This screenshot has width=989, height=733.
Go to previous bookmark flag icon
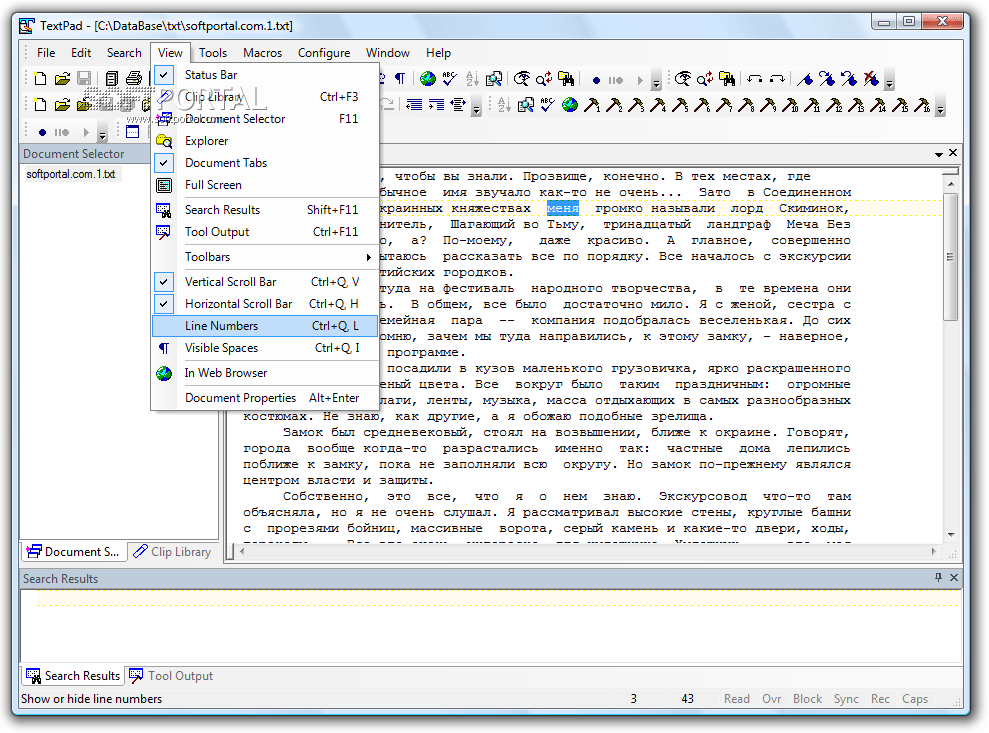pyautogui.click(x=849, y=79)
